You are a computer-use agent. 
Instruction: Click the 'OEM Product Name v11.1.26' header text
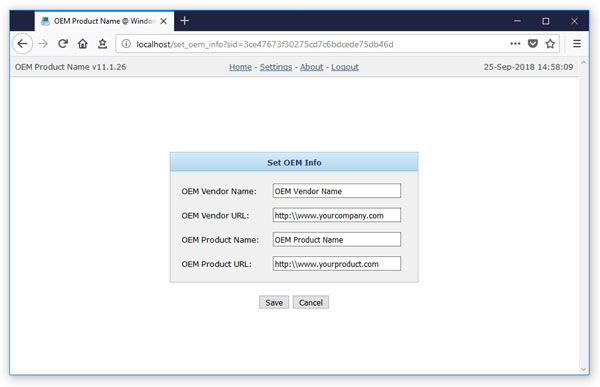[x=70, y=67]
